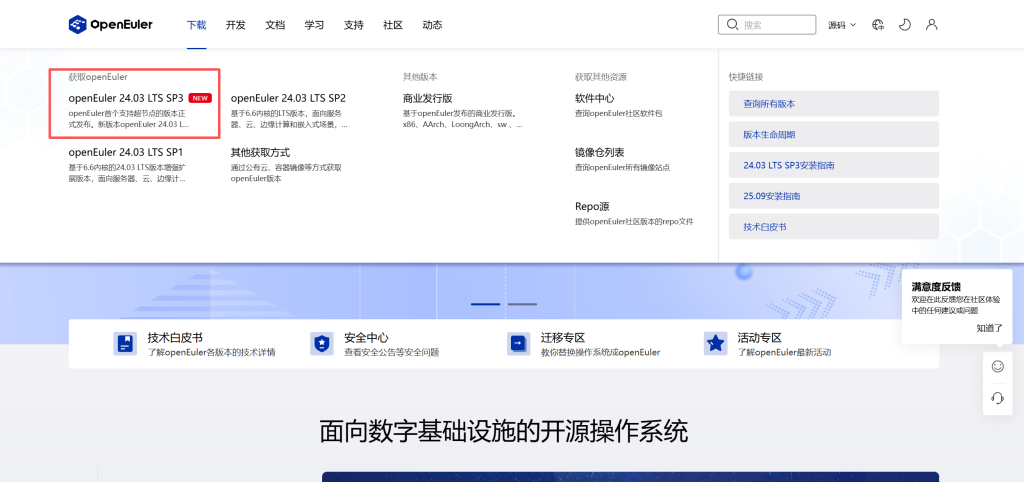Open the 文档 menu
The image size is (1024, 482).
click(x=275, y=24)
